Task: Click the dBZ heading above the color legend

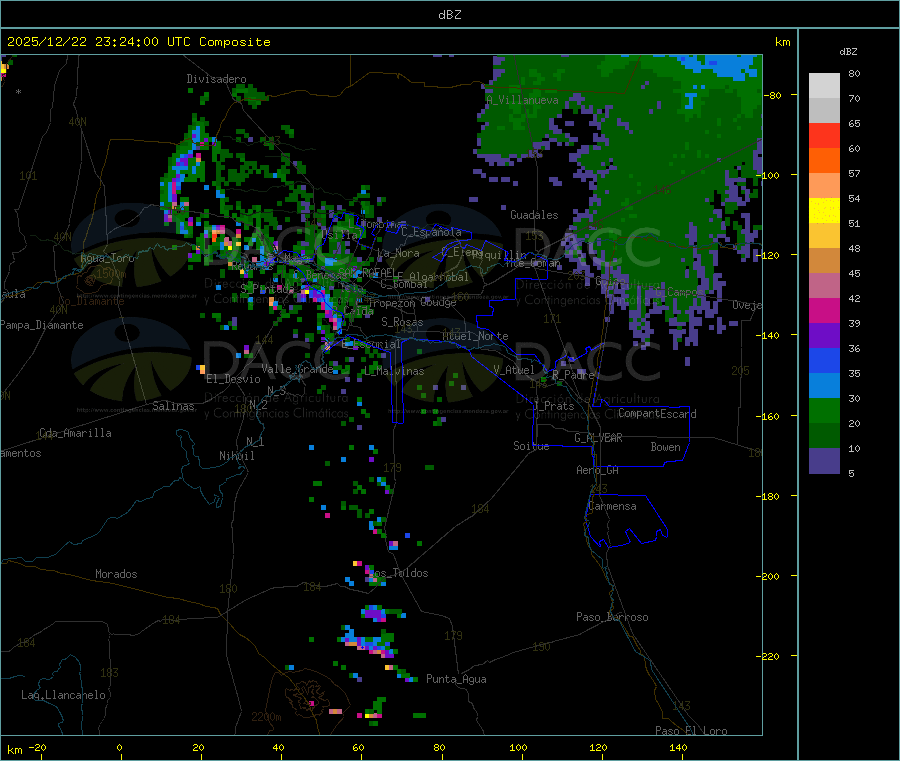Action: click(848, 52)
